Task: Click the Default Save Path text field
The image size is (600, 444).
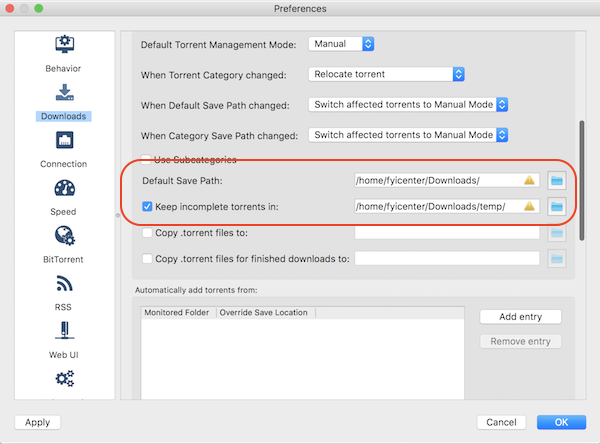Action: pyautogui.click(x=447, y=180)
